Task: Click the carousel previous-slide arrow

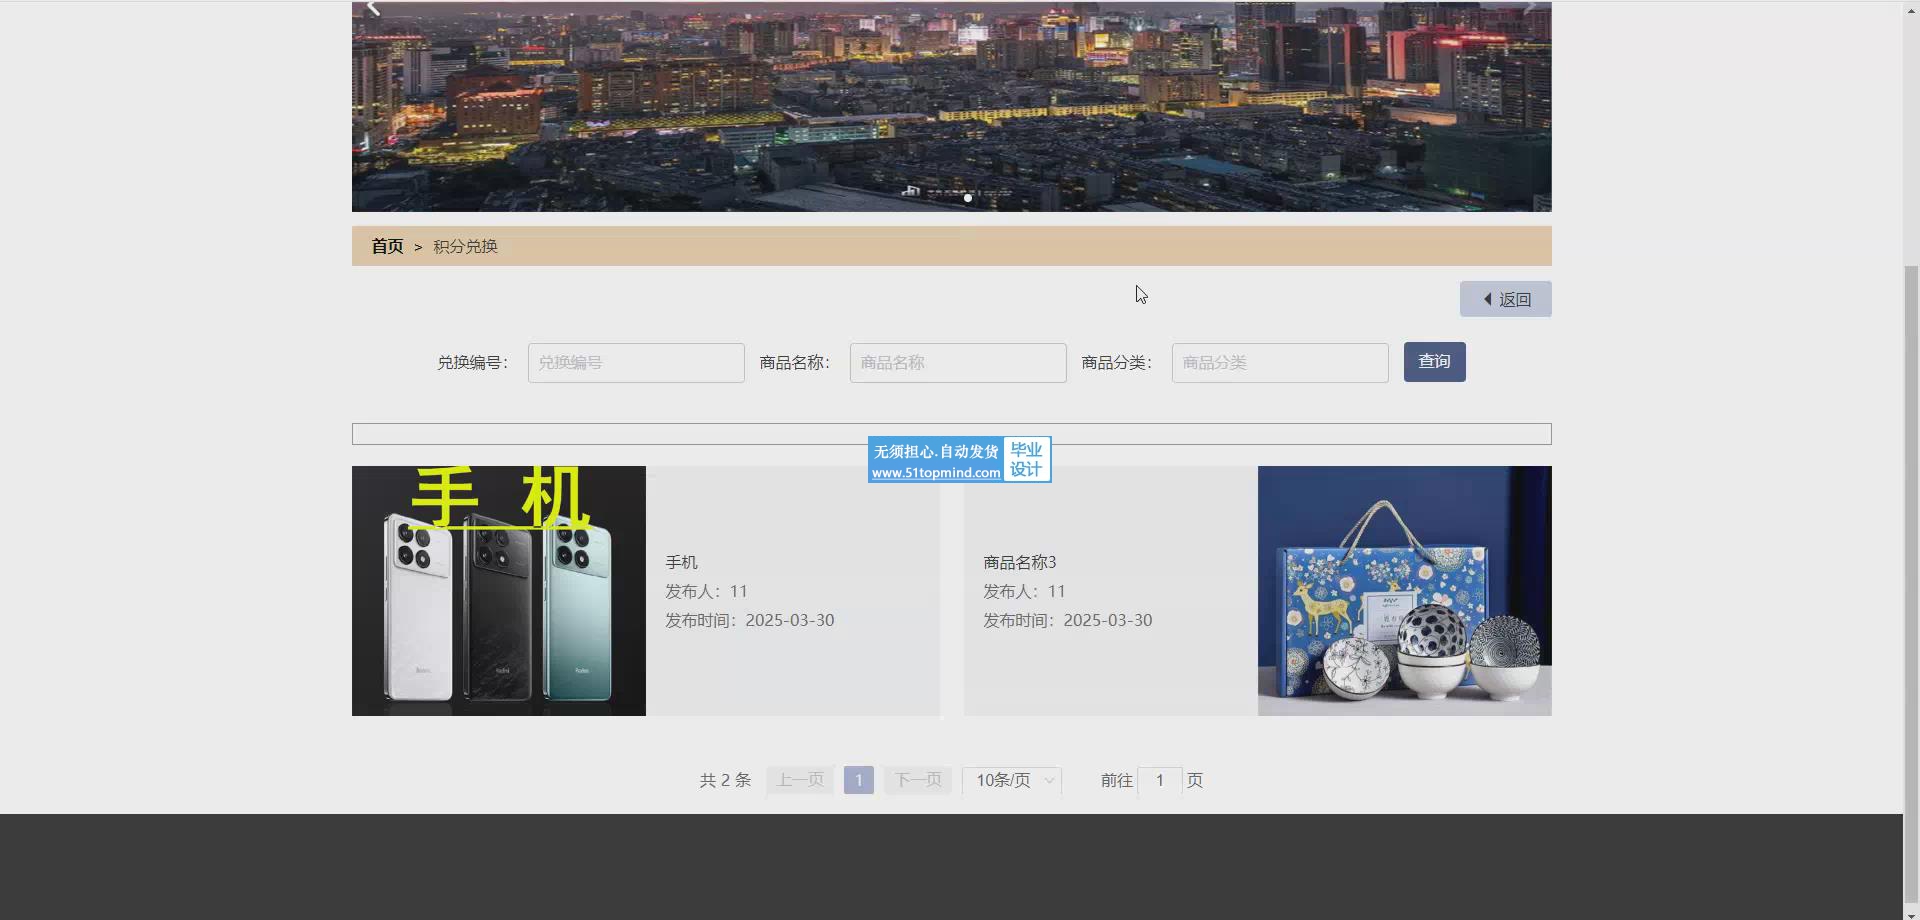Action: pos(374,9)
